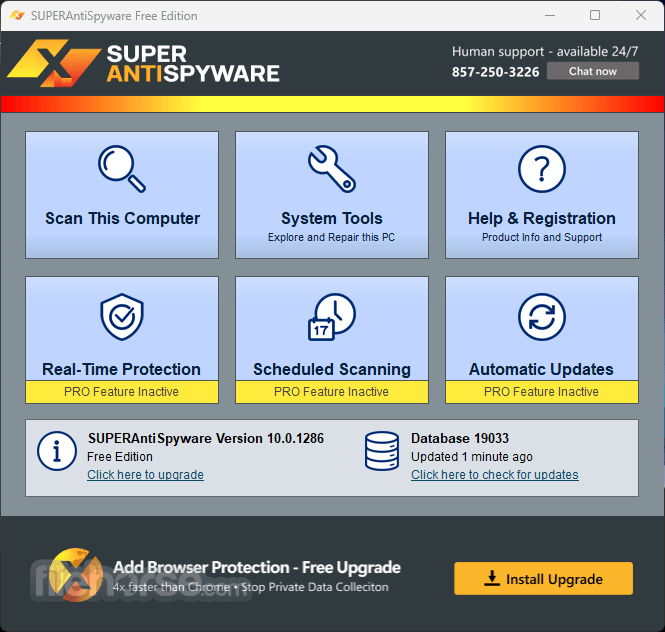Image resolution: width=665 pixels, height=632 pixels.
Task: Click PRO Feature Inactive under Real-Time Protection
Action: pyautogui.click(x=122, y=392)
